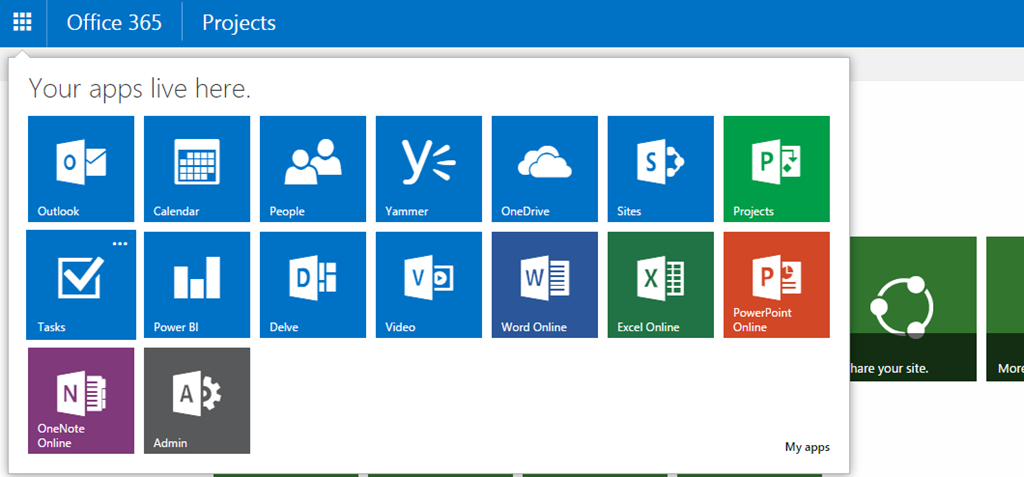Open the Outlook app tile

(81, 169)
